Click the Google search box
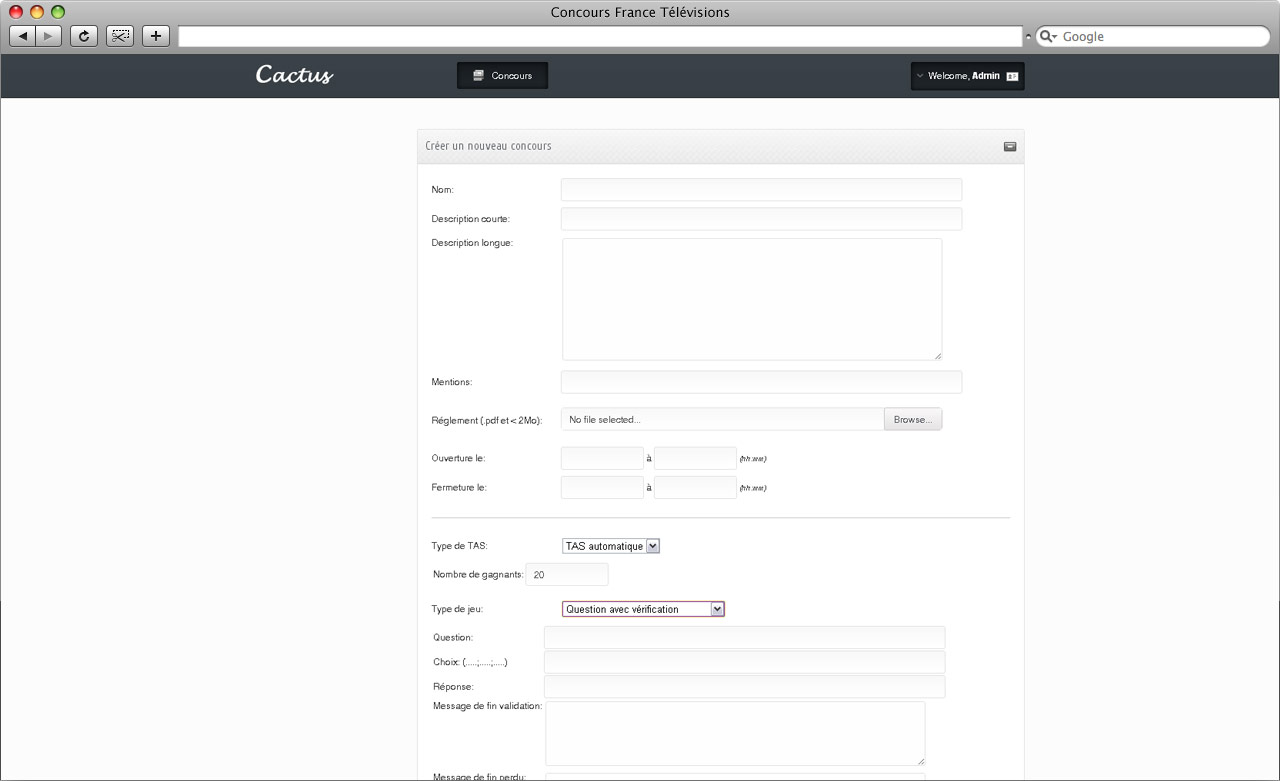Screen dimensions: 1280x781 click(1152, 36)
